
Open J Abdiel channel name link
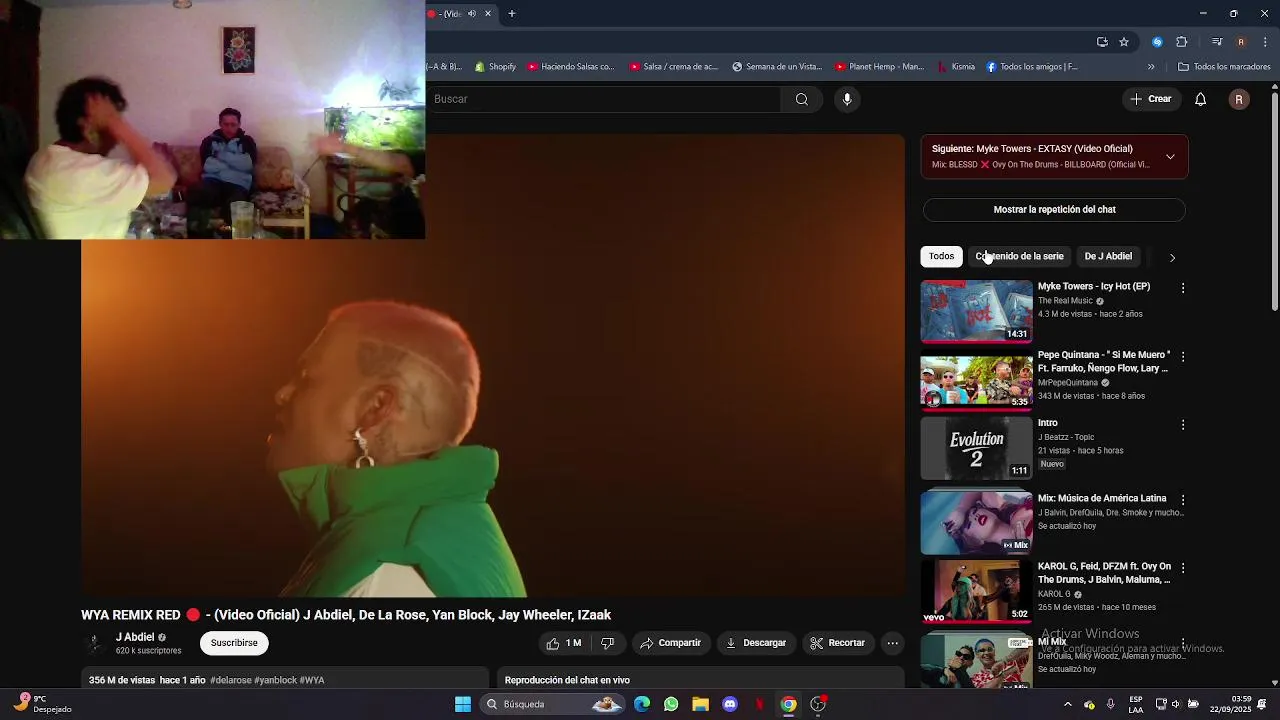135,637
